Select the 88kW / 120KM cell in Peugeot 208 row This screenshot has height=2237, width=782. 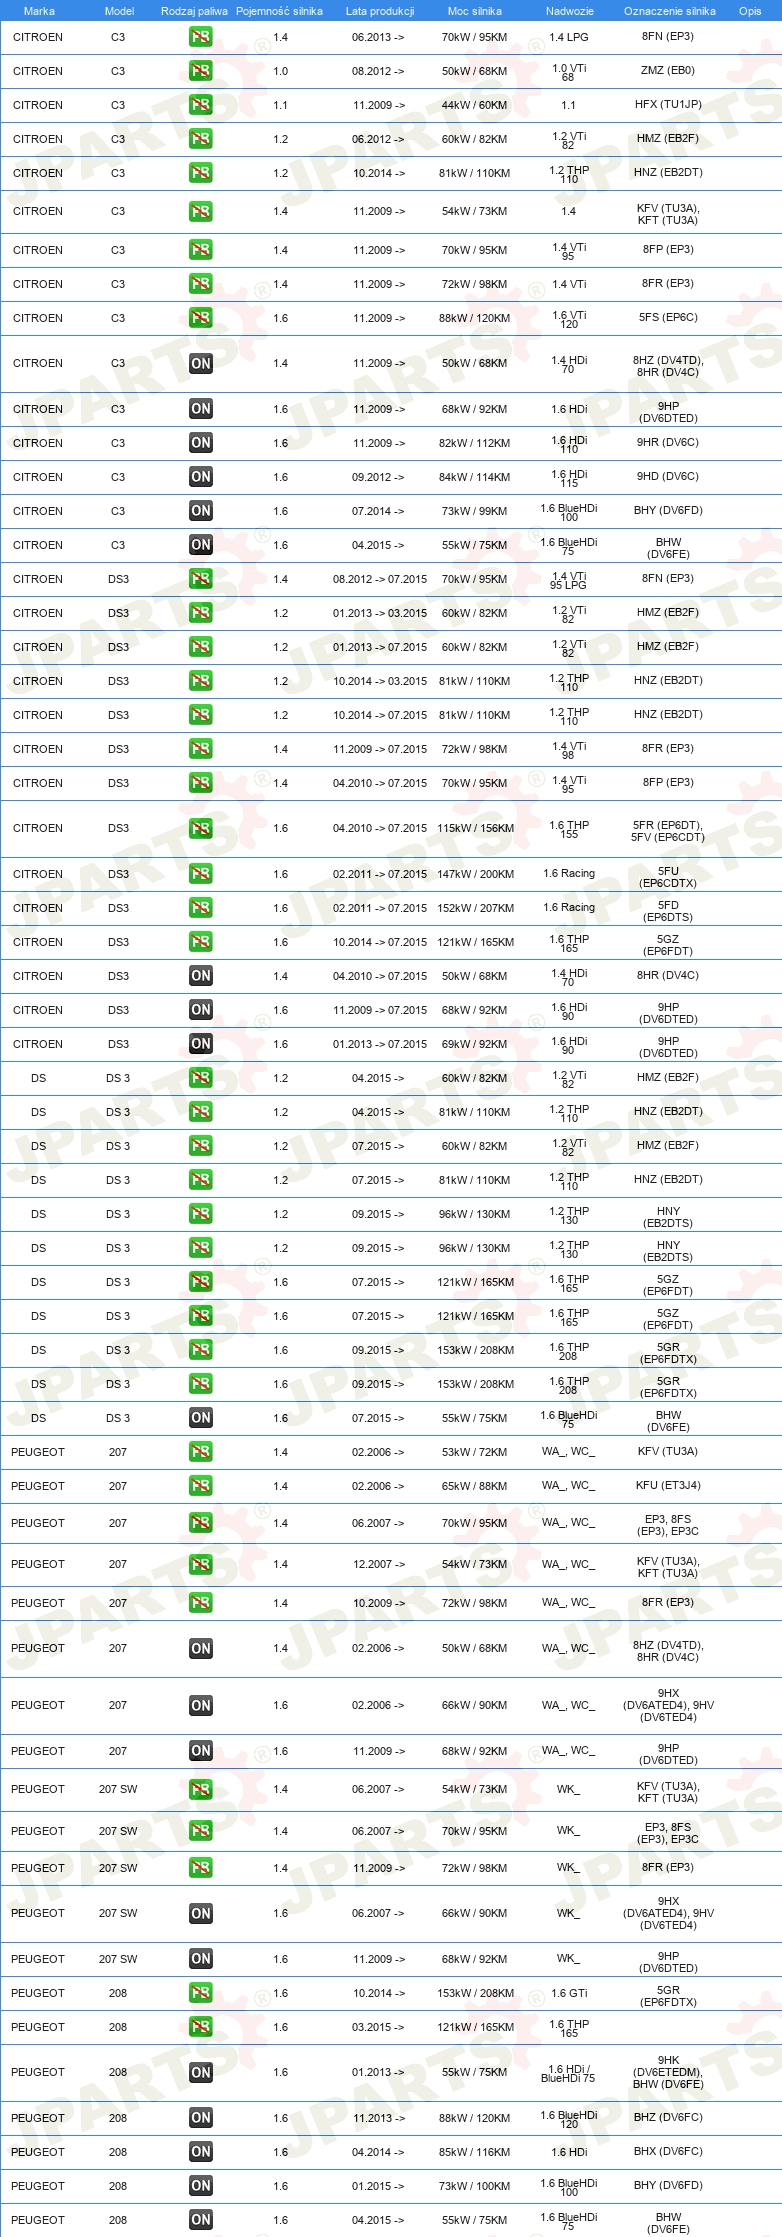pyautogui.click(x=474, y=2118)
